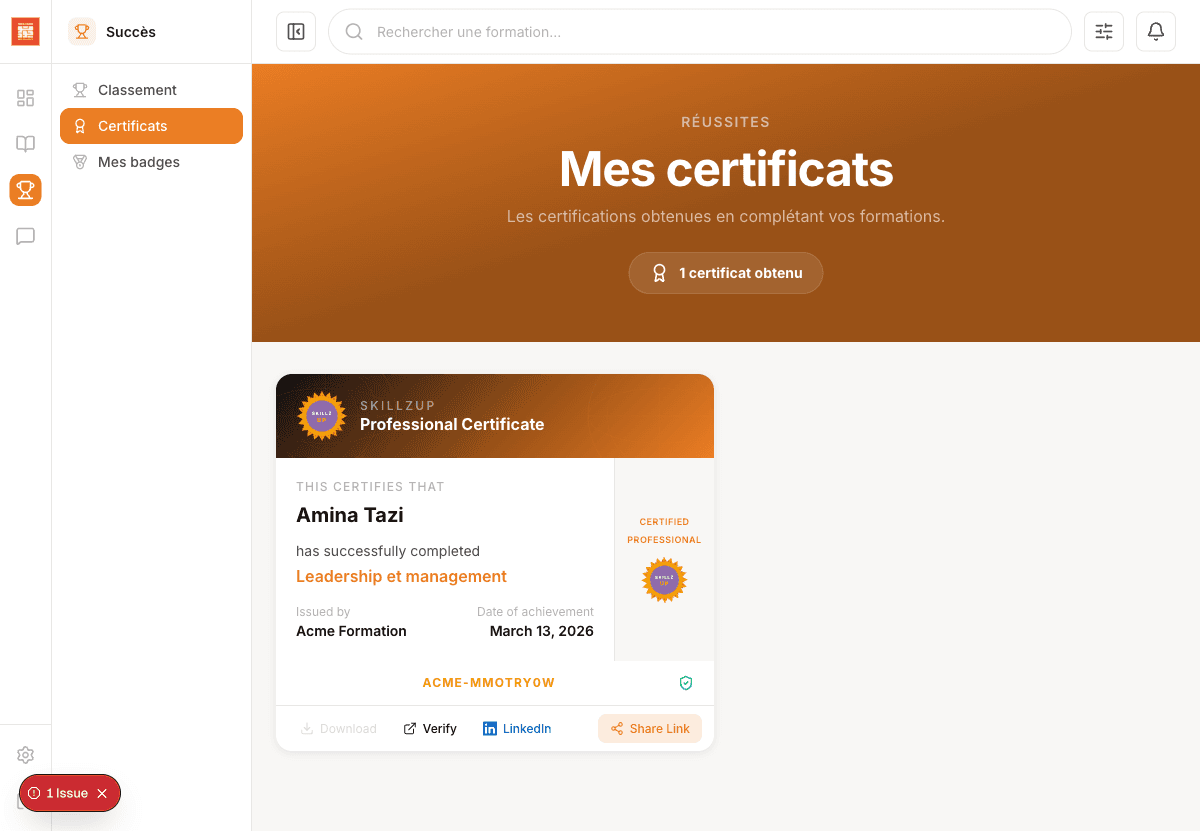The image size is (1200, 831).
Task: Open the Mes badges section
Action: pos(139,161)
